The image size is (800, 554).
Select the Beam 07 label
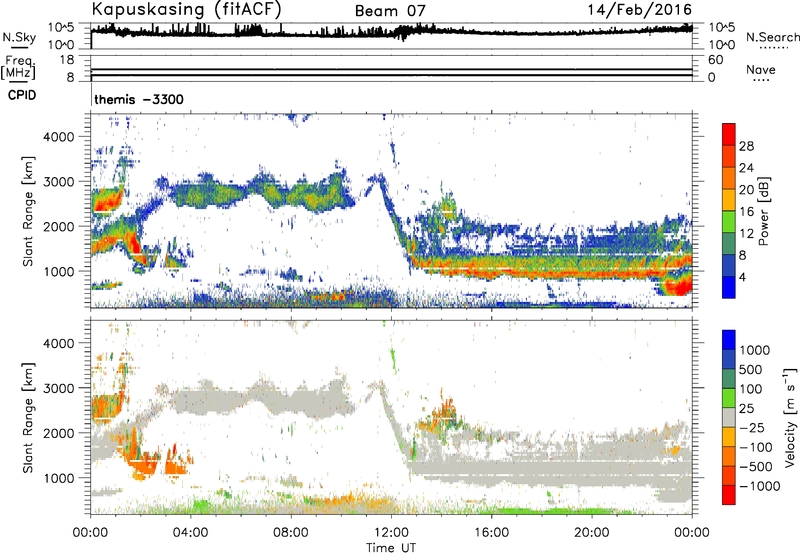(390, 11)
